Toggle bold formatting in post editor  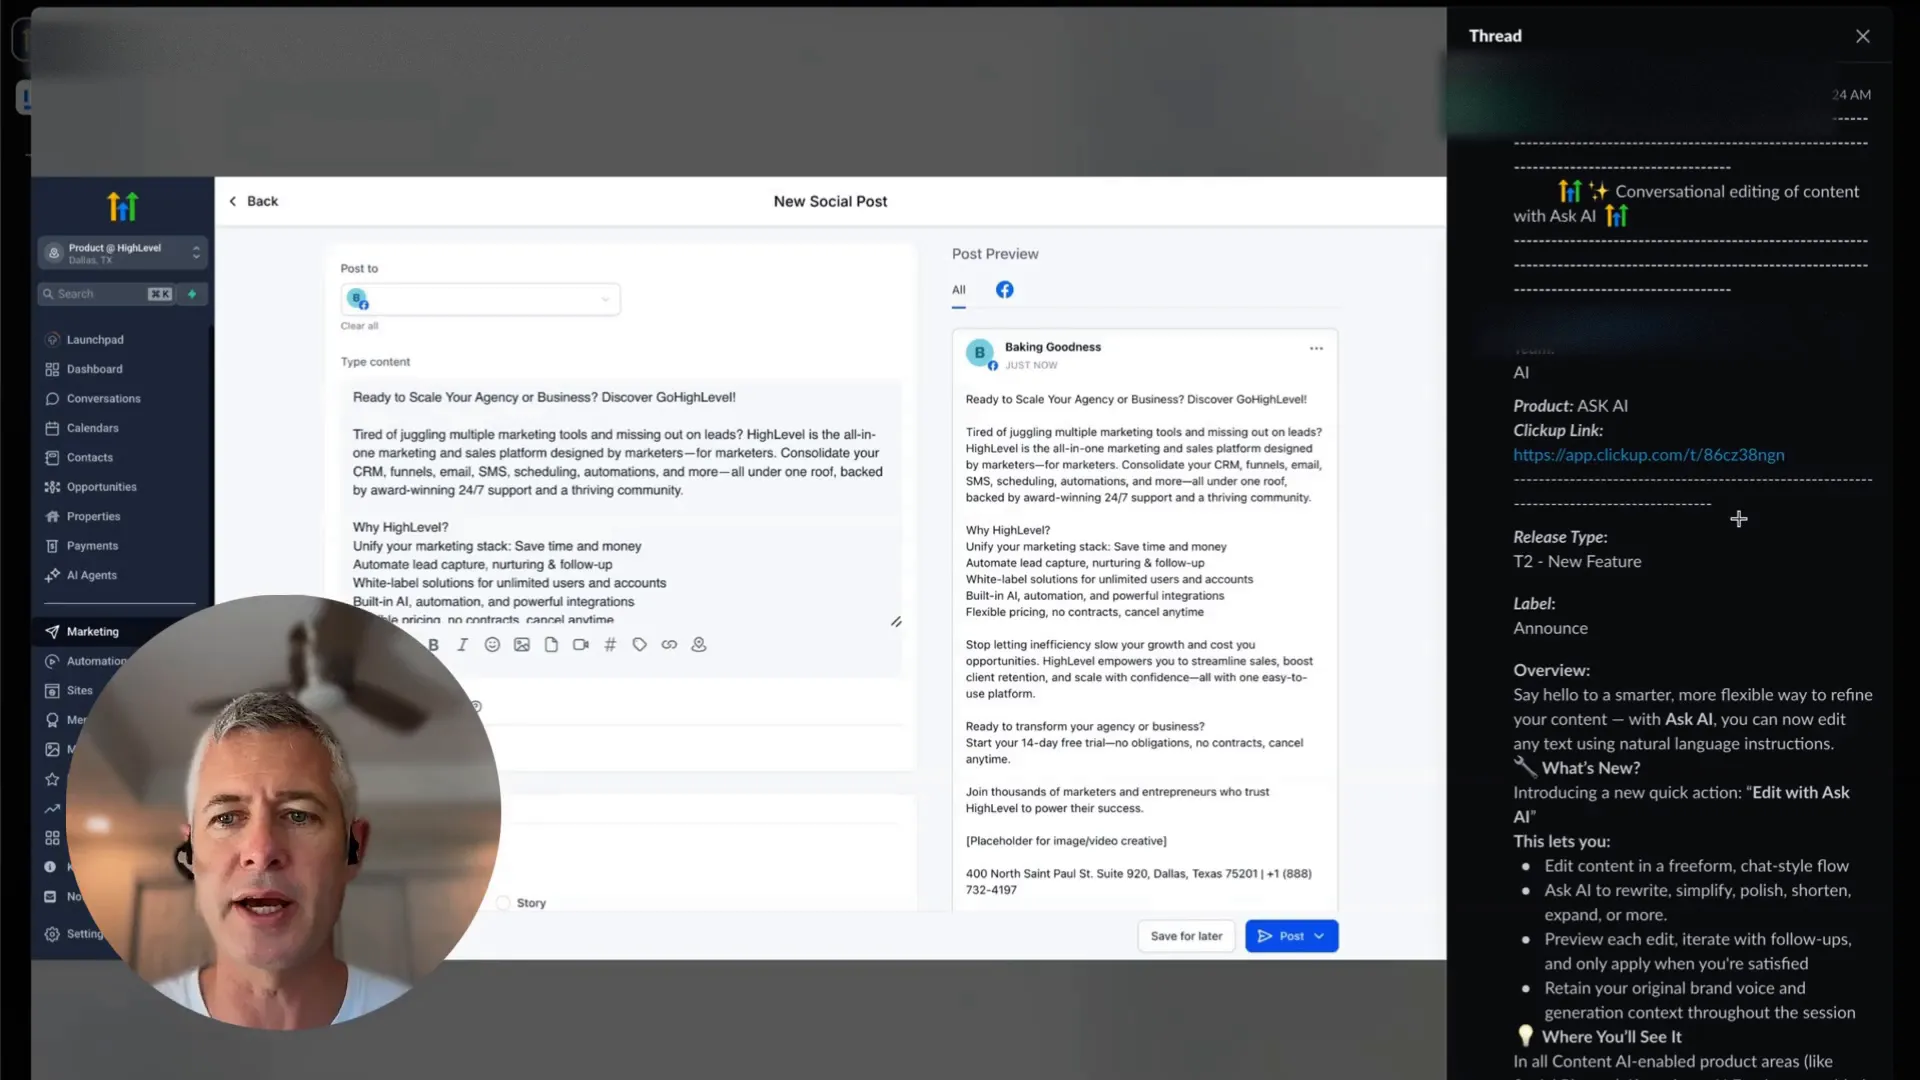coord(433,645)
